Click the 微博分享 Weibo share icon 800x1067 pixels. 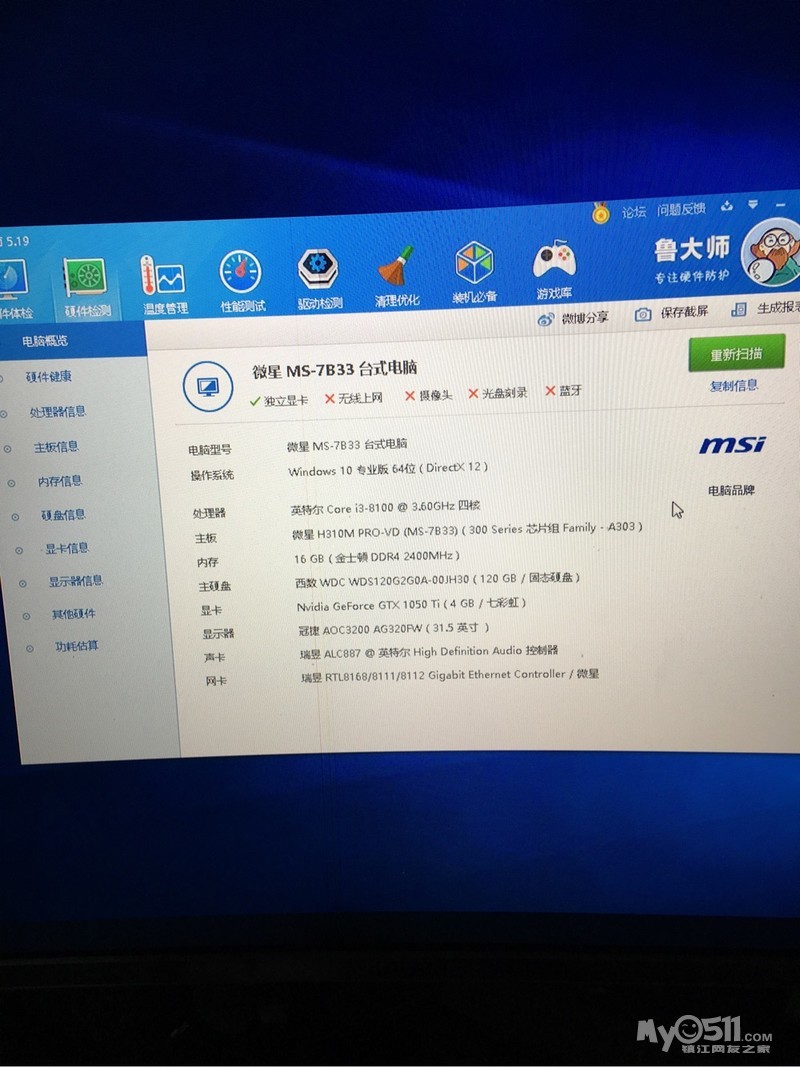pyautogui.click(x=546, y=318)
